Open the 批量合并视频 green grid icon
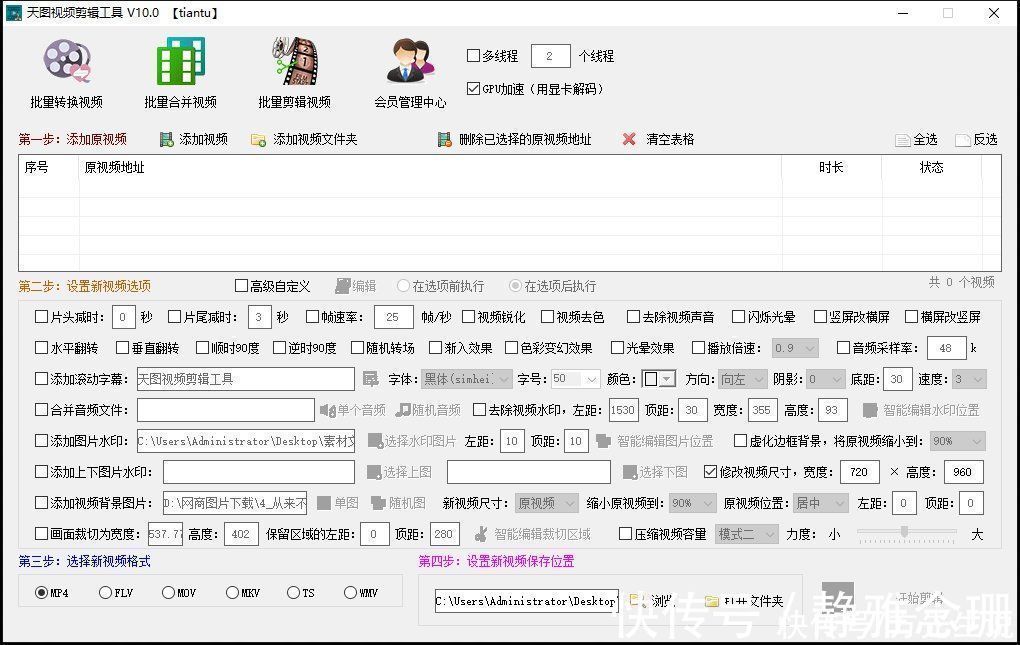This screenshot has width=1020, height=645. click(181, 61)
